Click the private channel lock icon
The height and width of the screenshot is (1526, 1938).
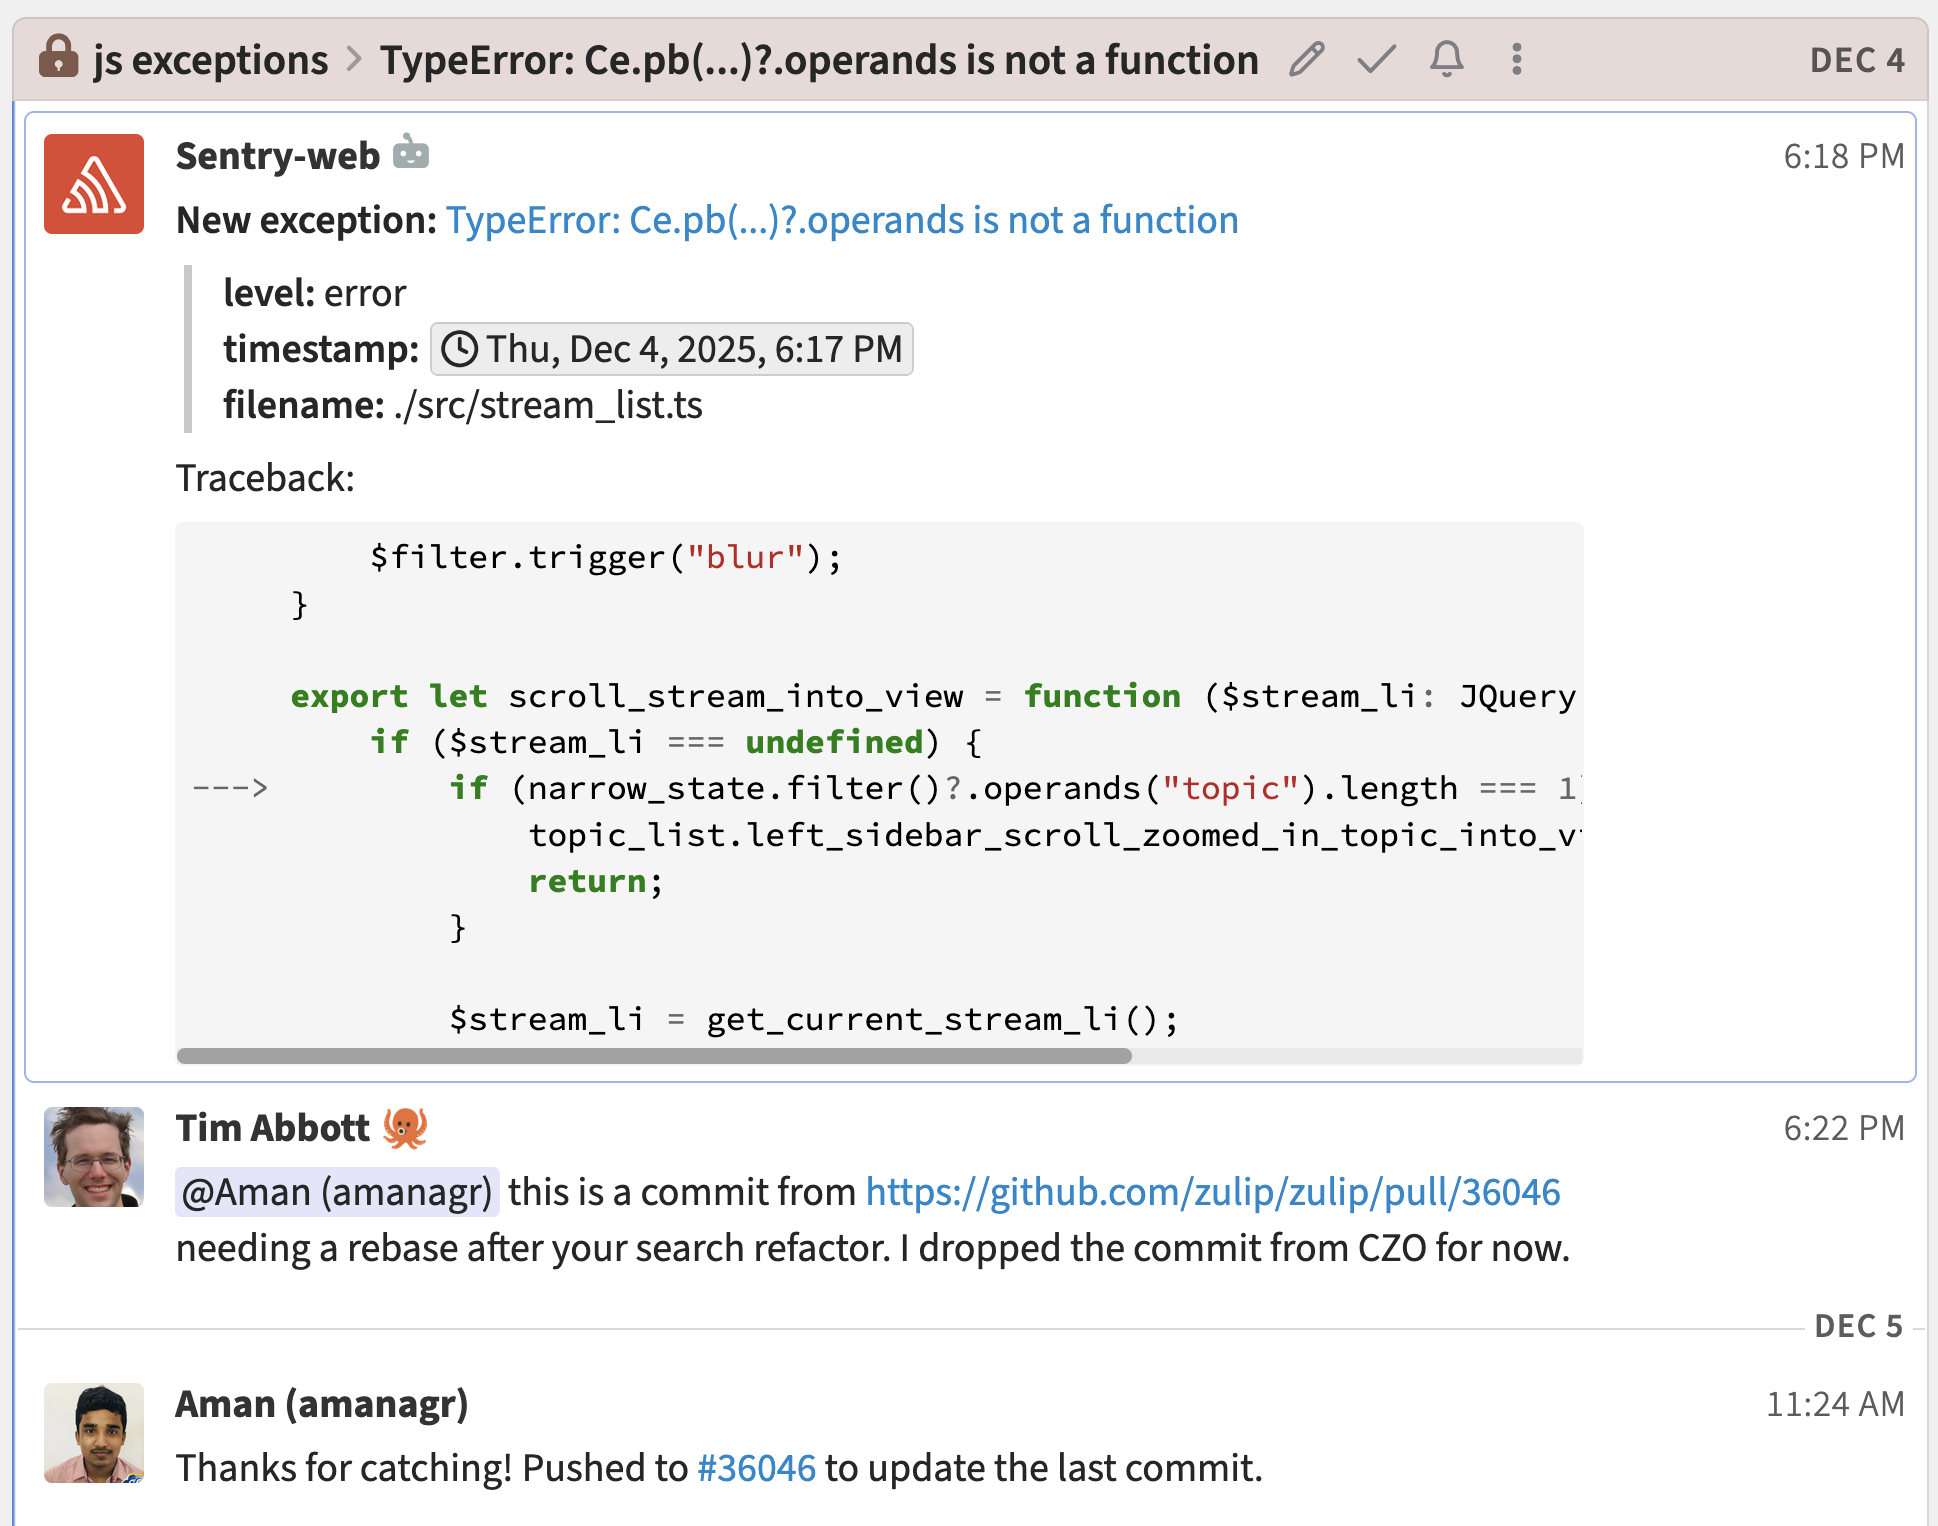pos(58,58)
